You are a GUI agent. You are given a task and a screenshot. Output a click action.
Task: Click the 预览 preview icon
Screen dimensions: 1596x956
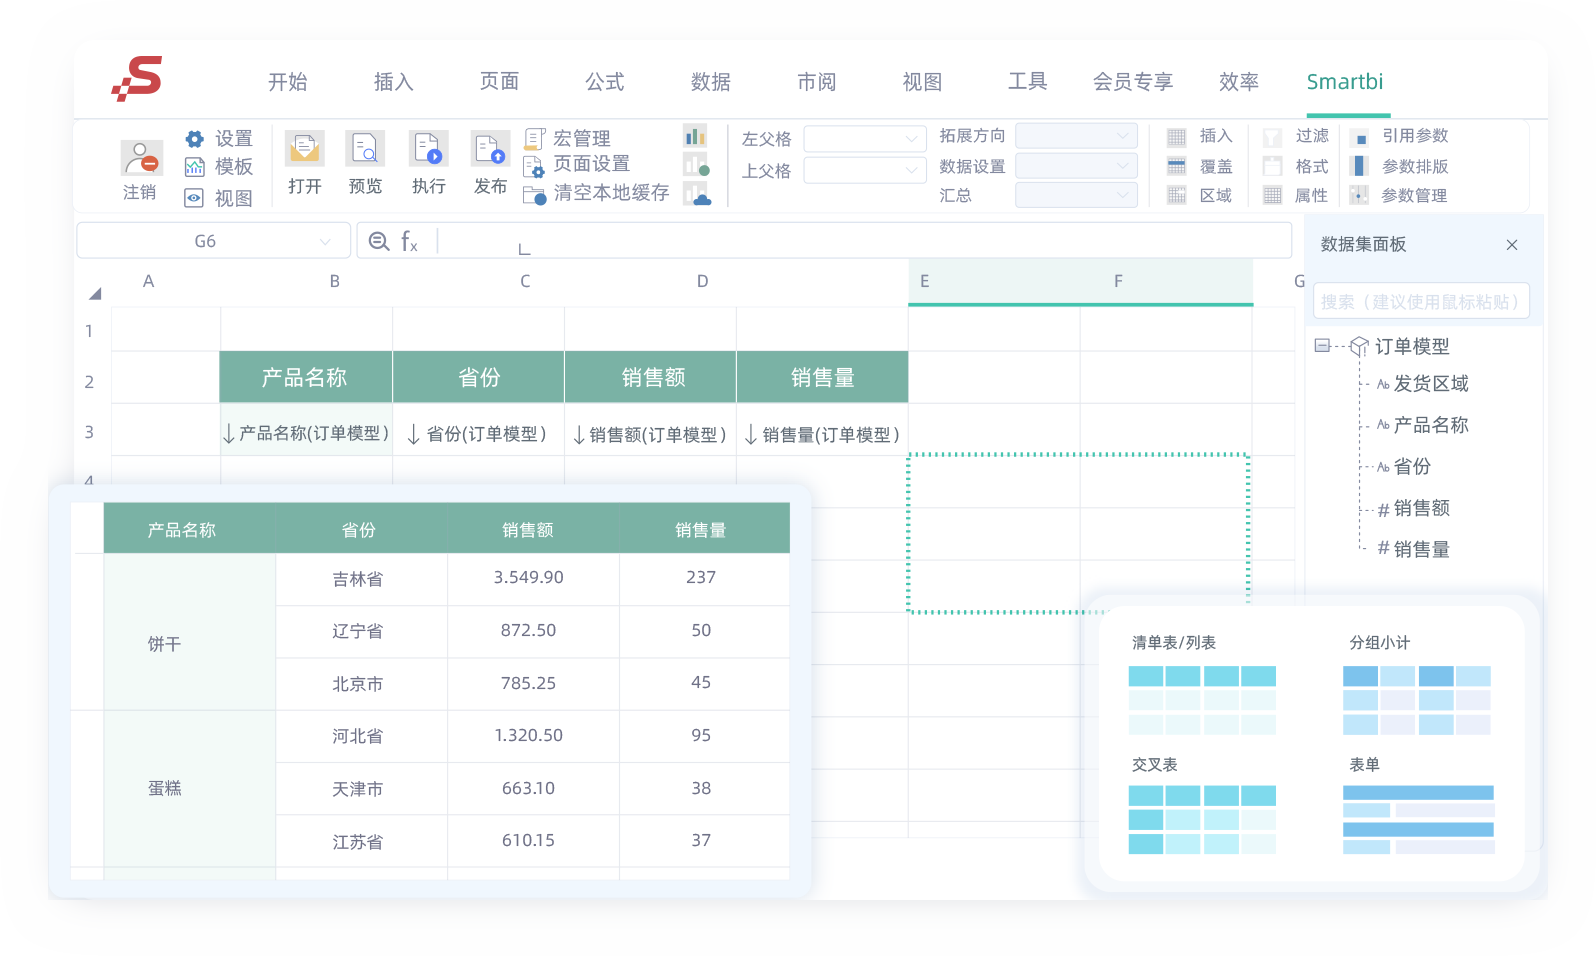365,149
